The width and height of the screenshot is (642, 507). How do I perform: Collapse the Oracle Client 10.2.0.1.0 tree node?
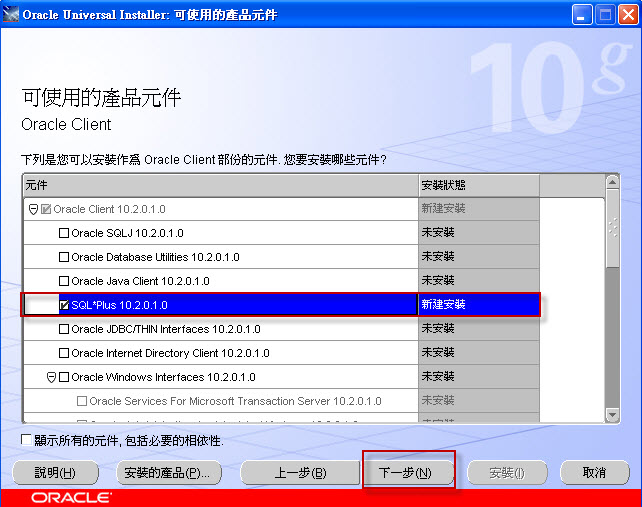pos(34,210)
